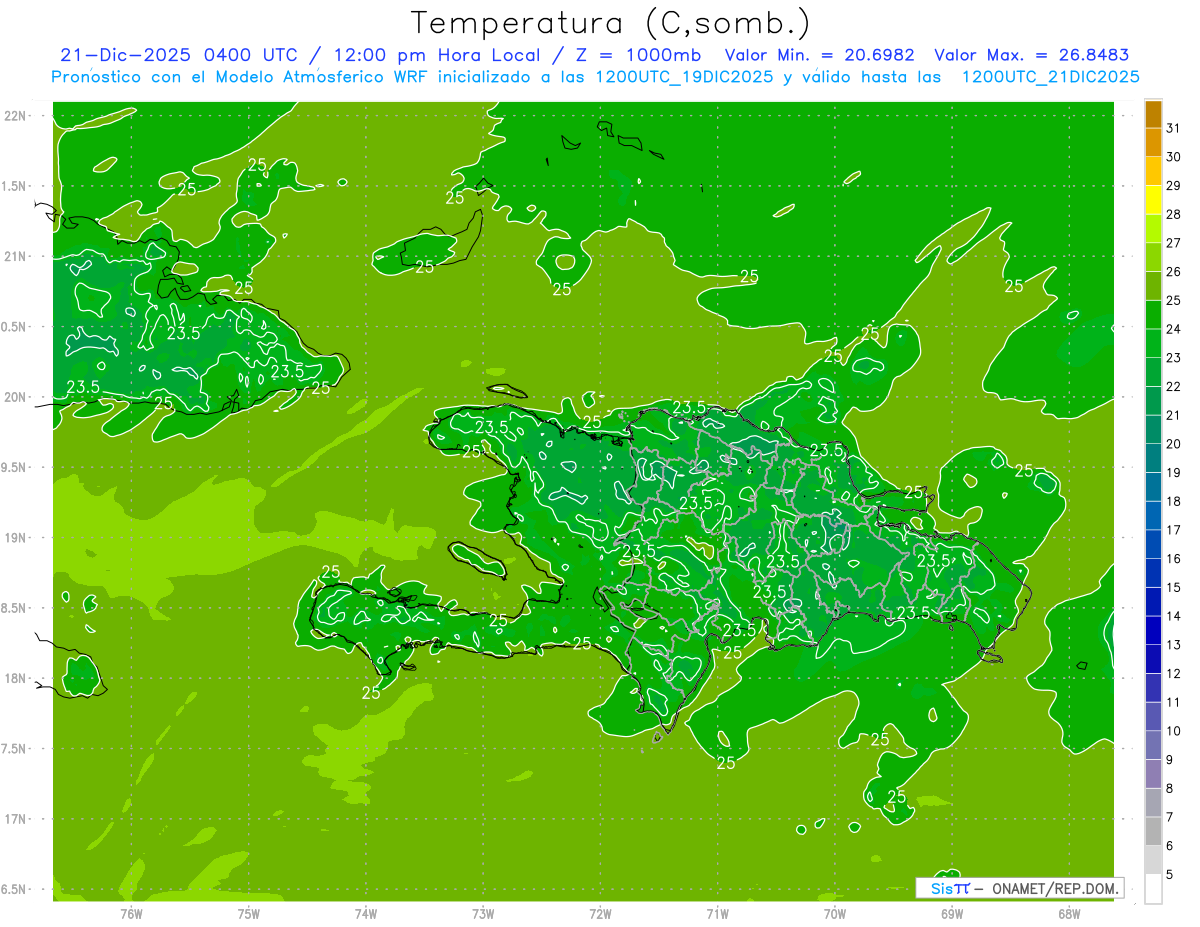Click the orange colorbar swatch between 29 and 30

tap(1153, 171)
